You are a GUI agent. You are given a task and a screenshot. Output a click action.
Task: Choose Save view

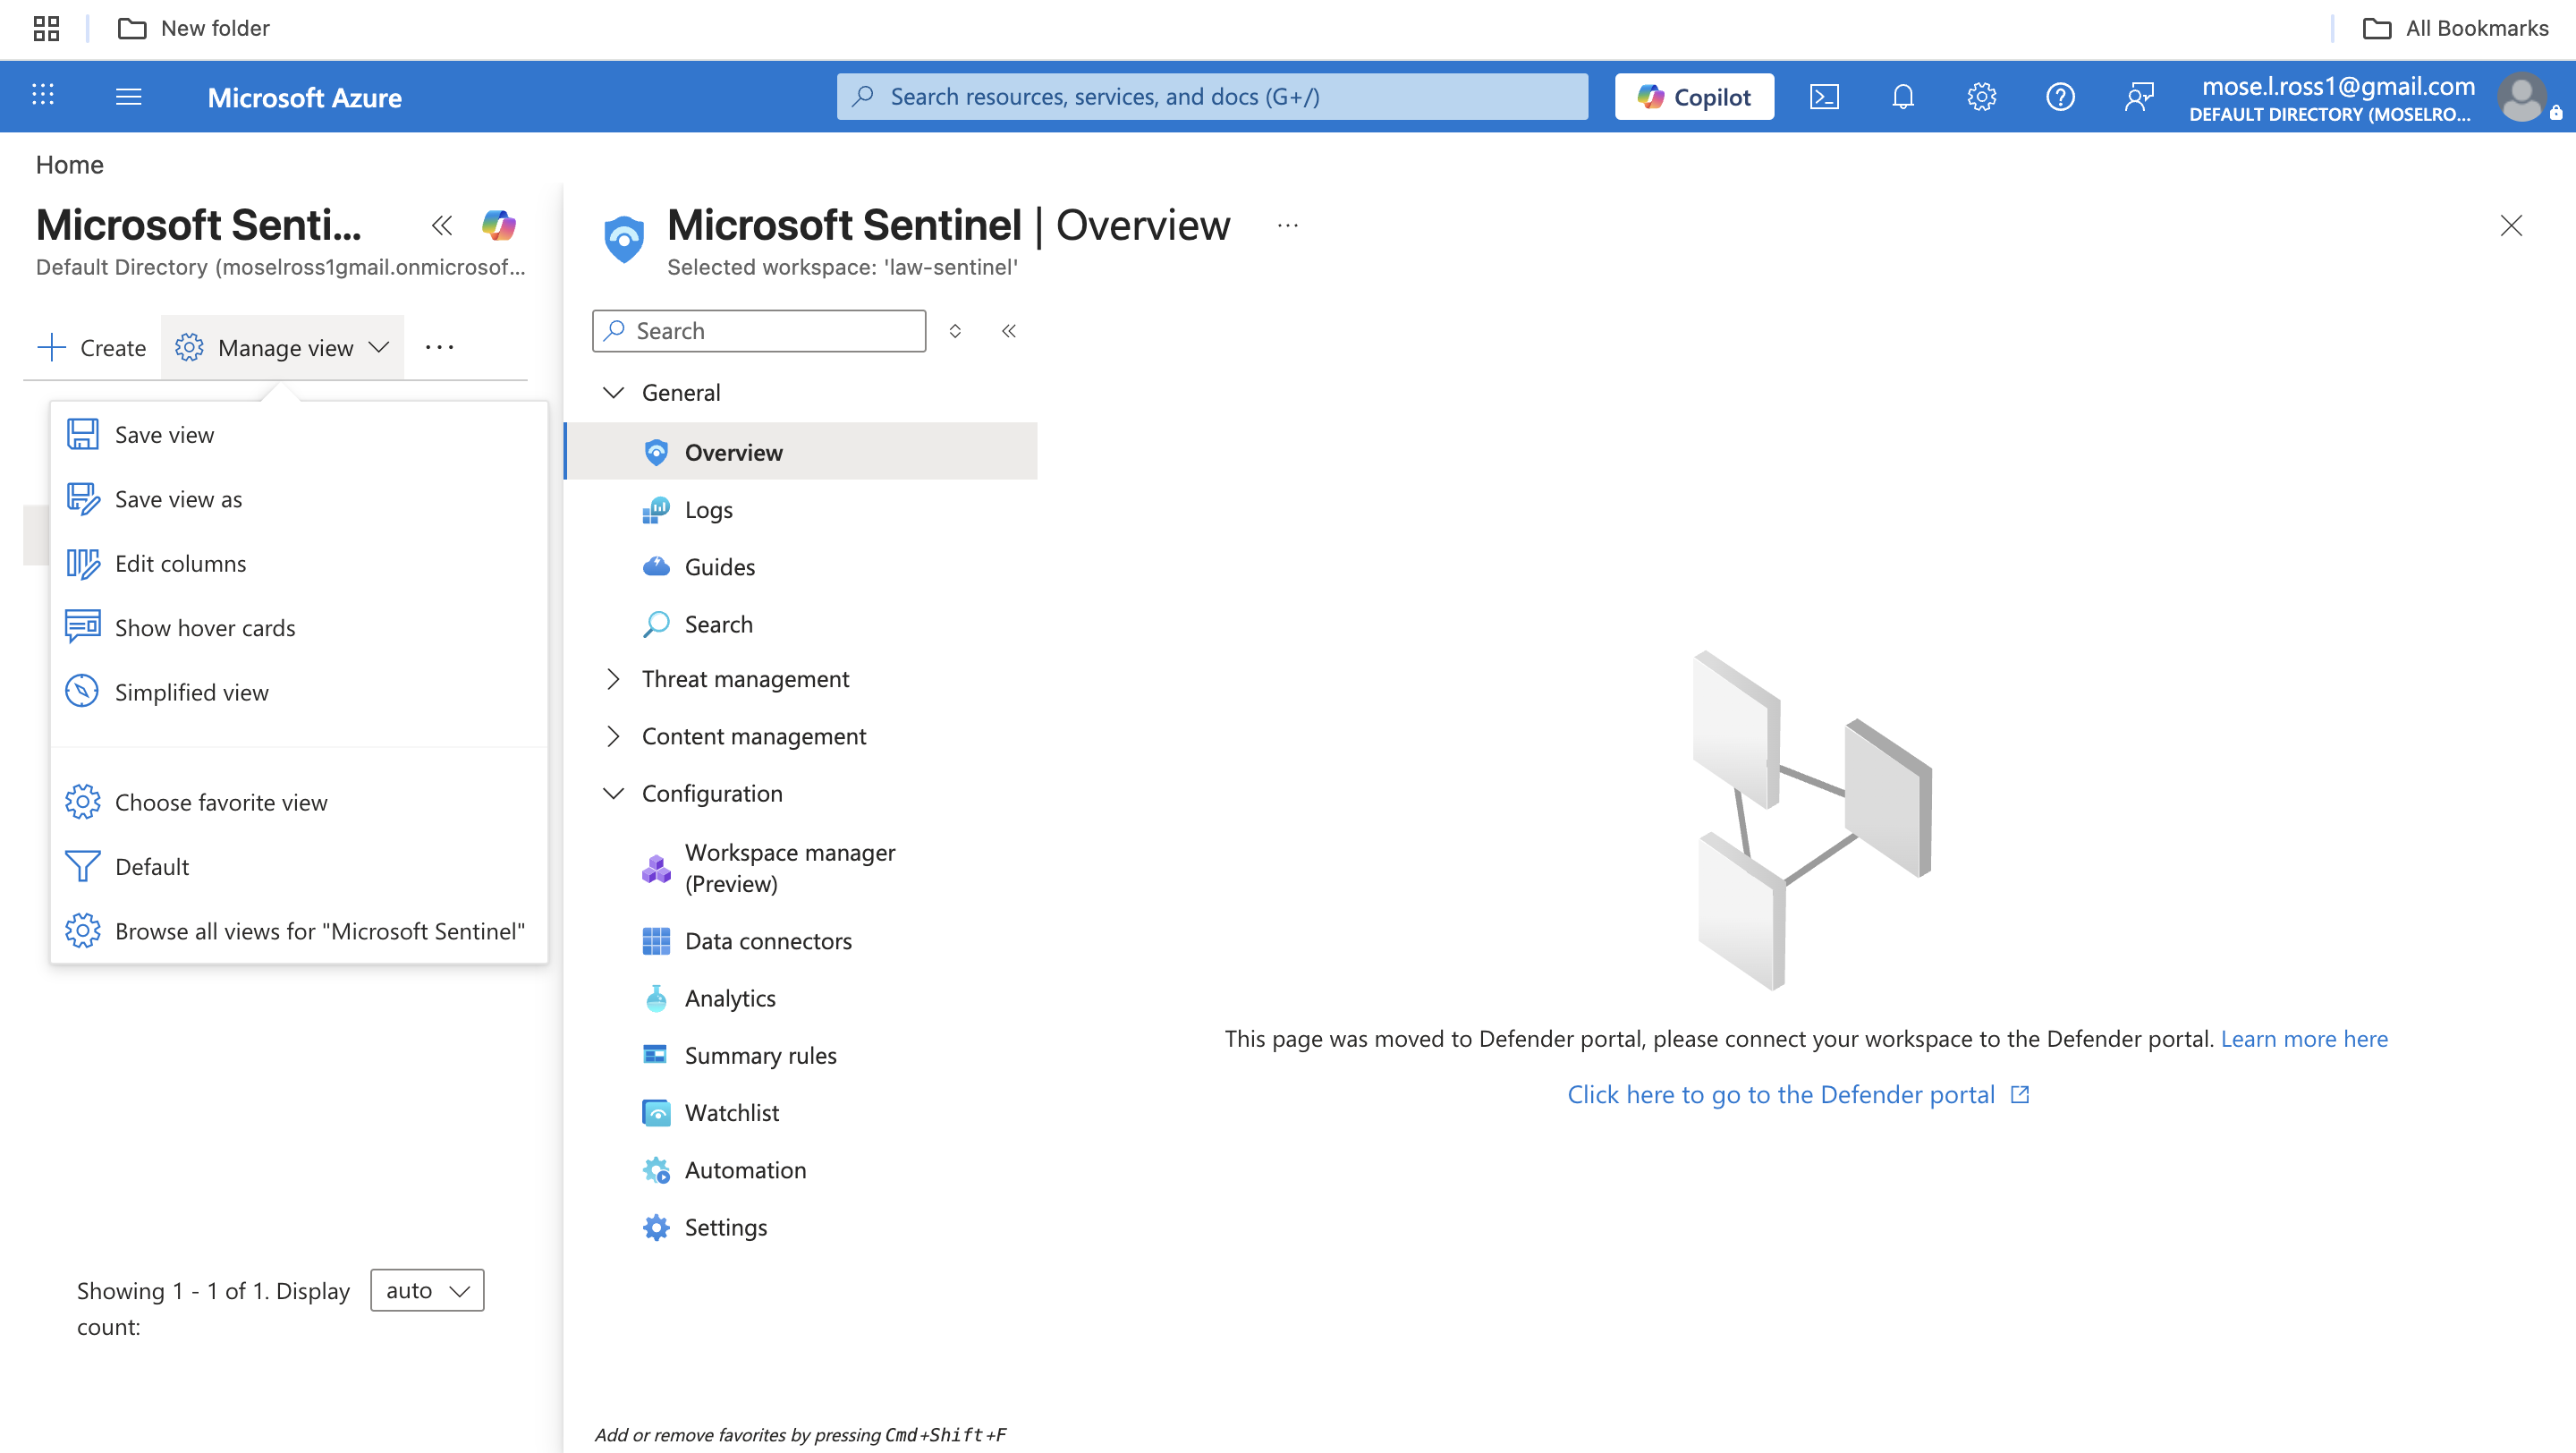pyautogui.click(x=299, y=434)
